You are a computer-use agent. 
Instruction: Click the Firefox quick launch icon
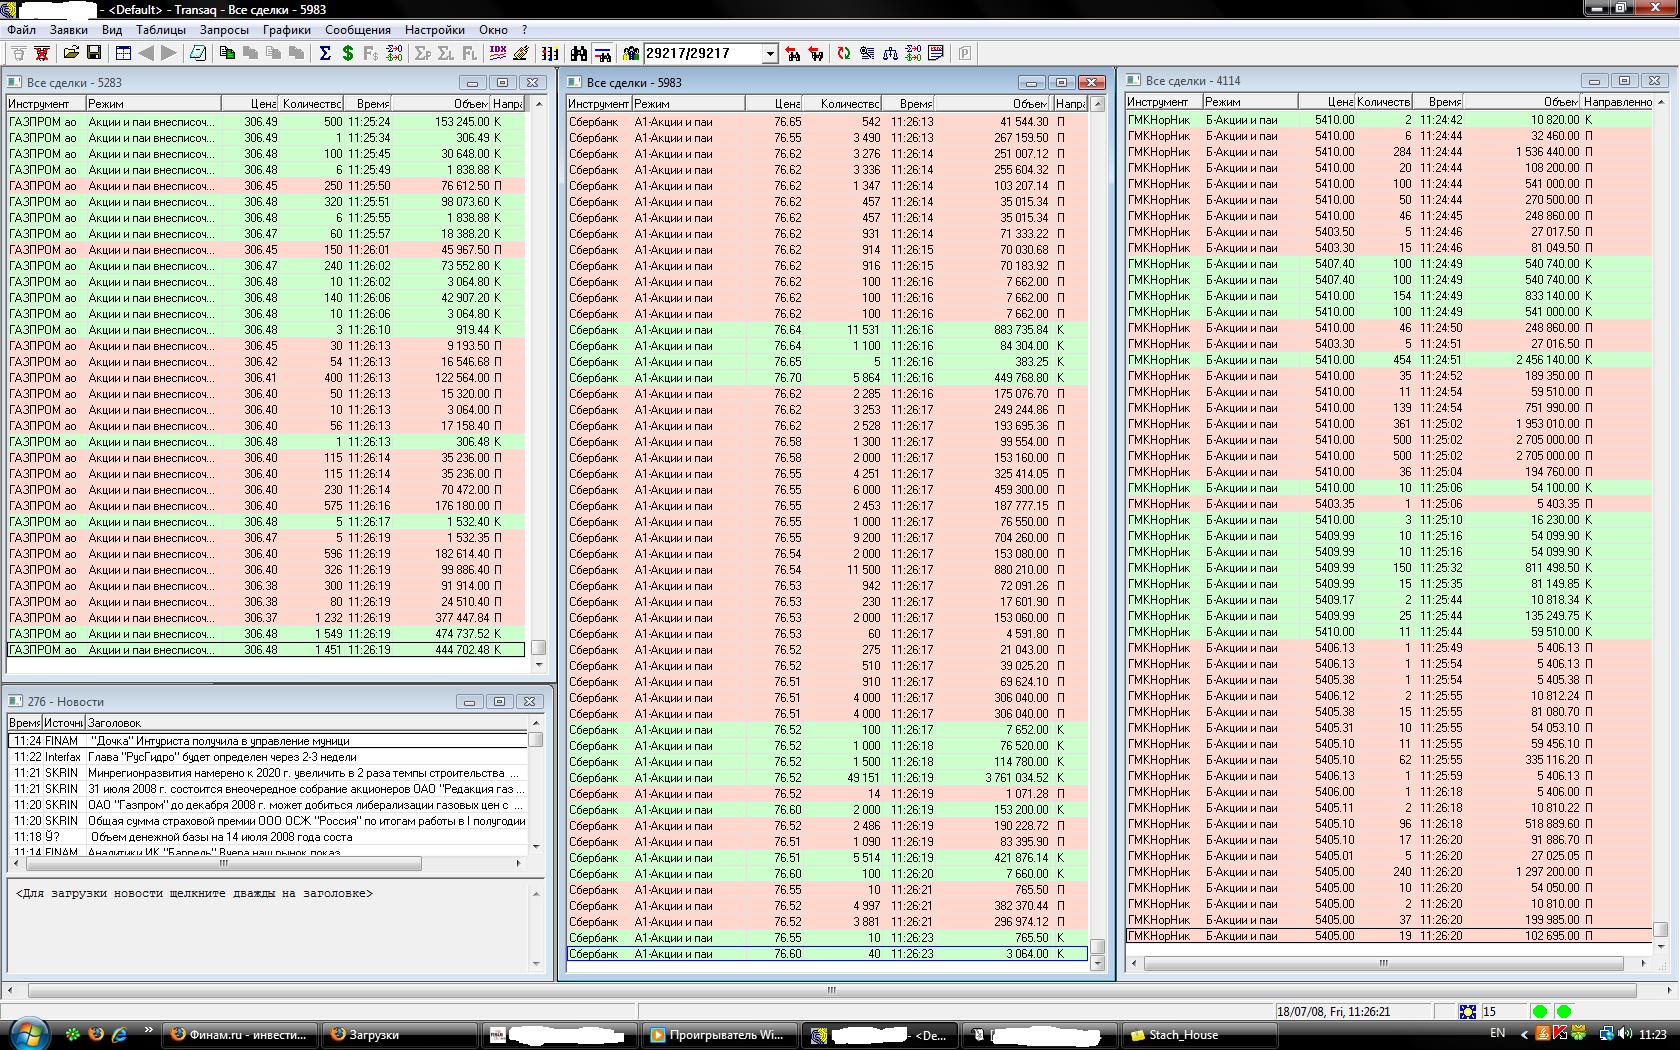(x=96, y=1034)
